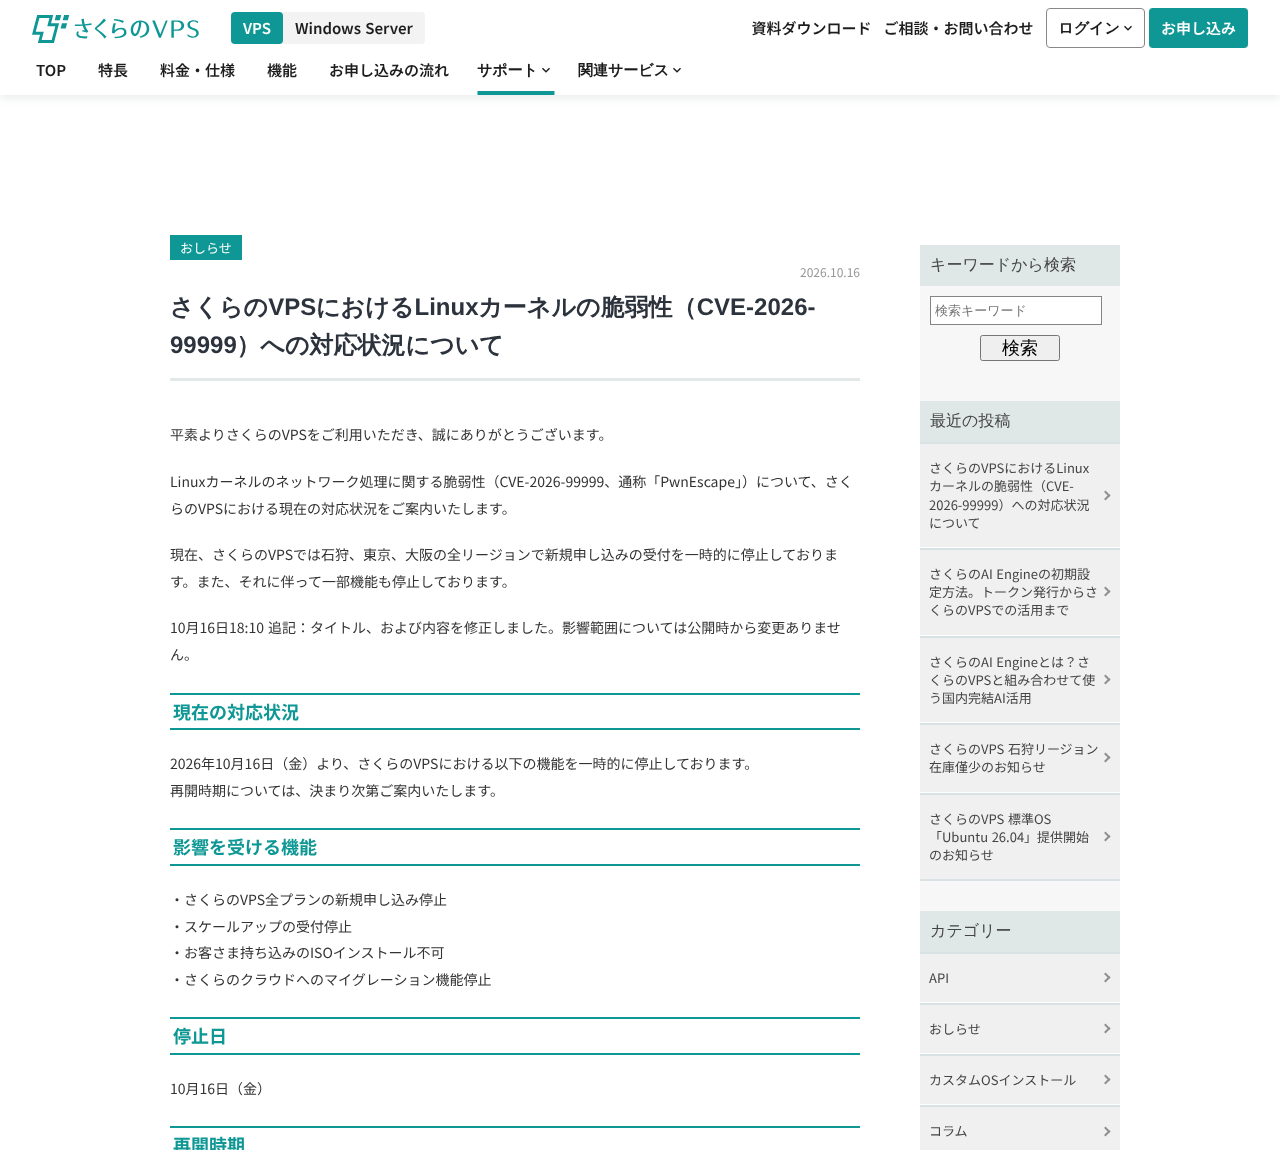Click the article date 2026.10.16
The image size is (1280, 1150).
(830, 273)
